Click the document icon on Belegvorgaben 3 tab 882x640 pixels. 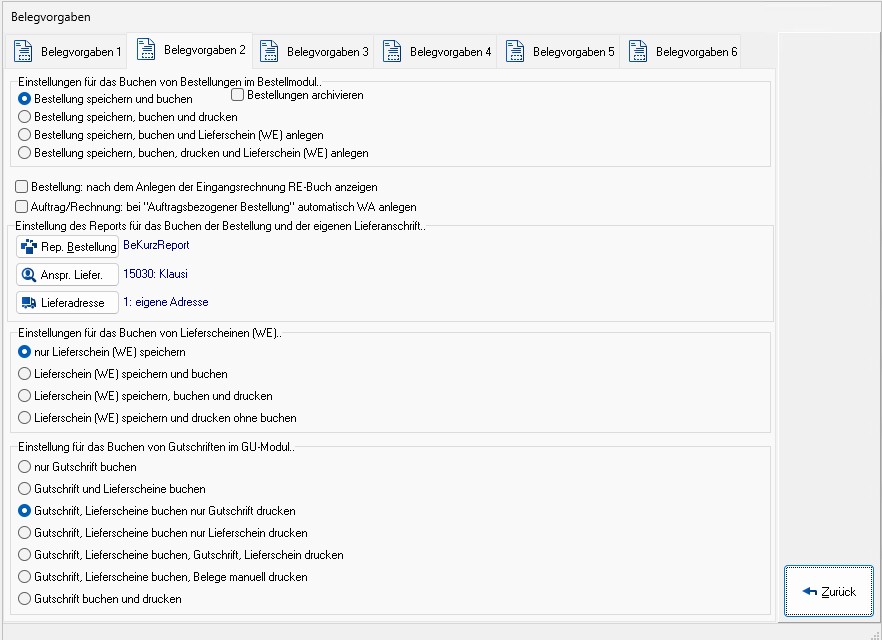click(x=269, y=51)
